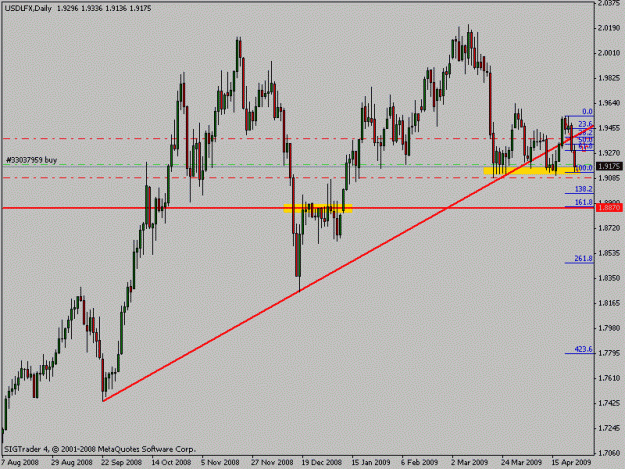Click the 29 Aug 2008 date label
625x469 pixels.
(x=72, y=462)
